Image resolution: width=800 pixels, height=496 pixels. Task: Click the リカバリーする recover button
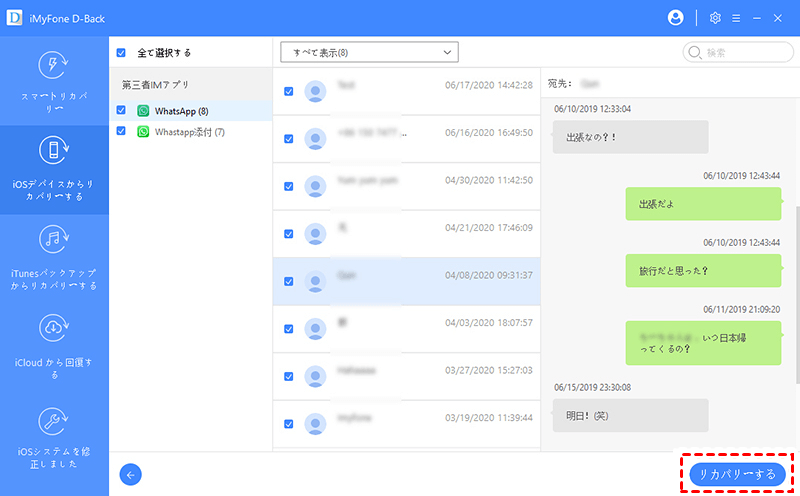(737, 474)
